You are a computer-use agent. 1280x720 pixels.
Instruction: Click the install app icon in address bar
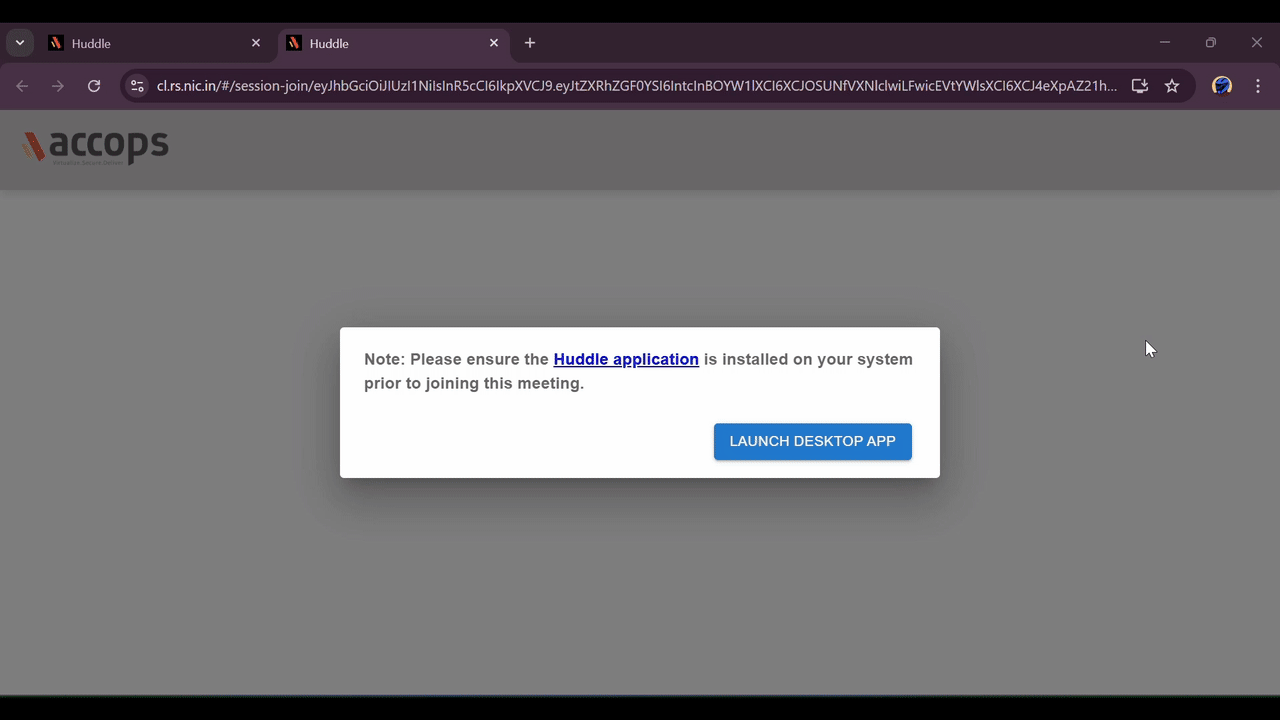tap(1139, 86)
